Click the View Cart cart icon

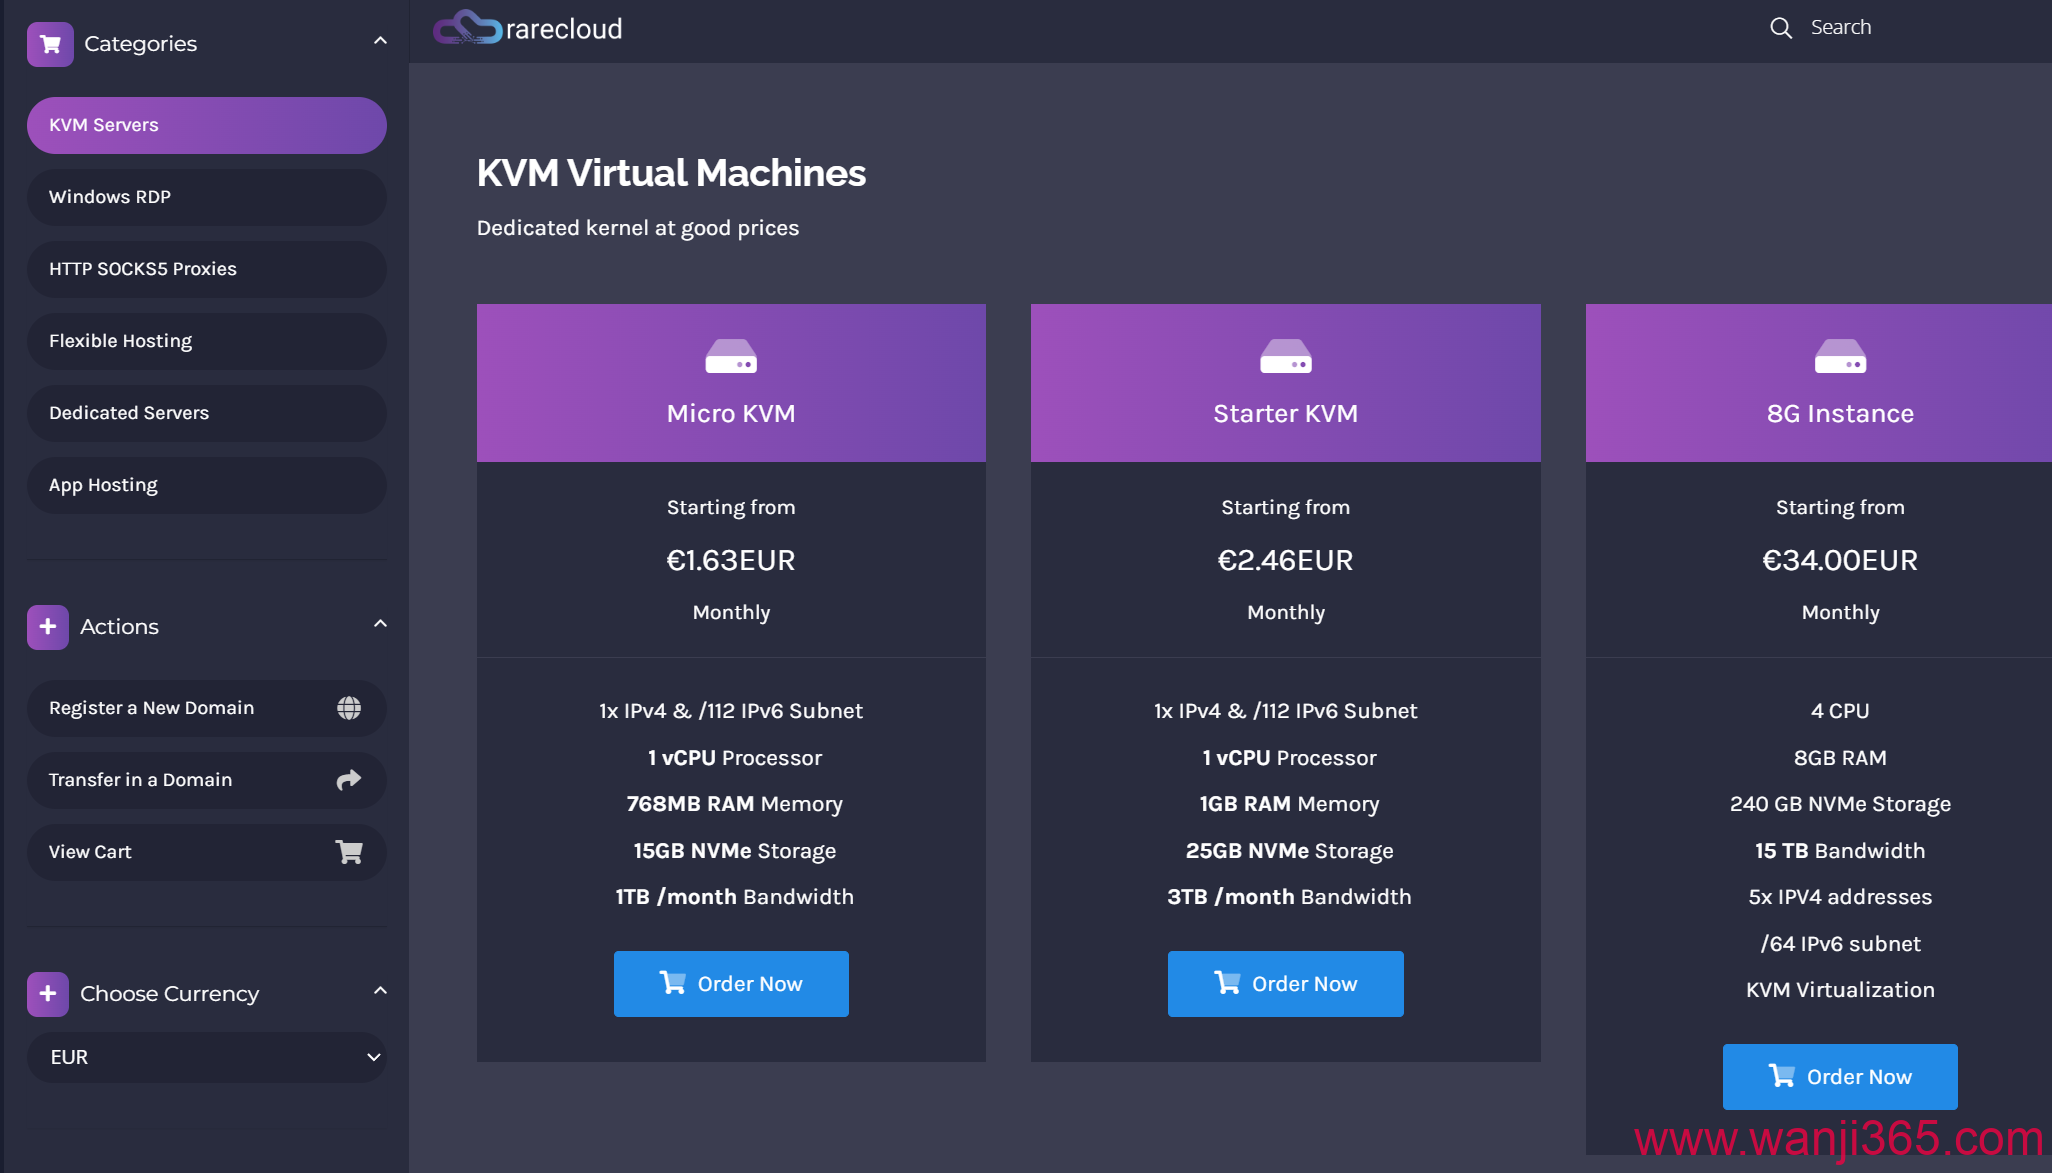pos(348,852)
